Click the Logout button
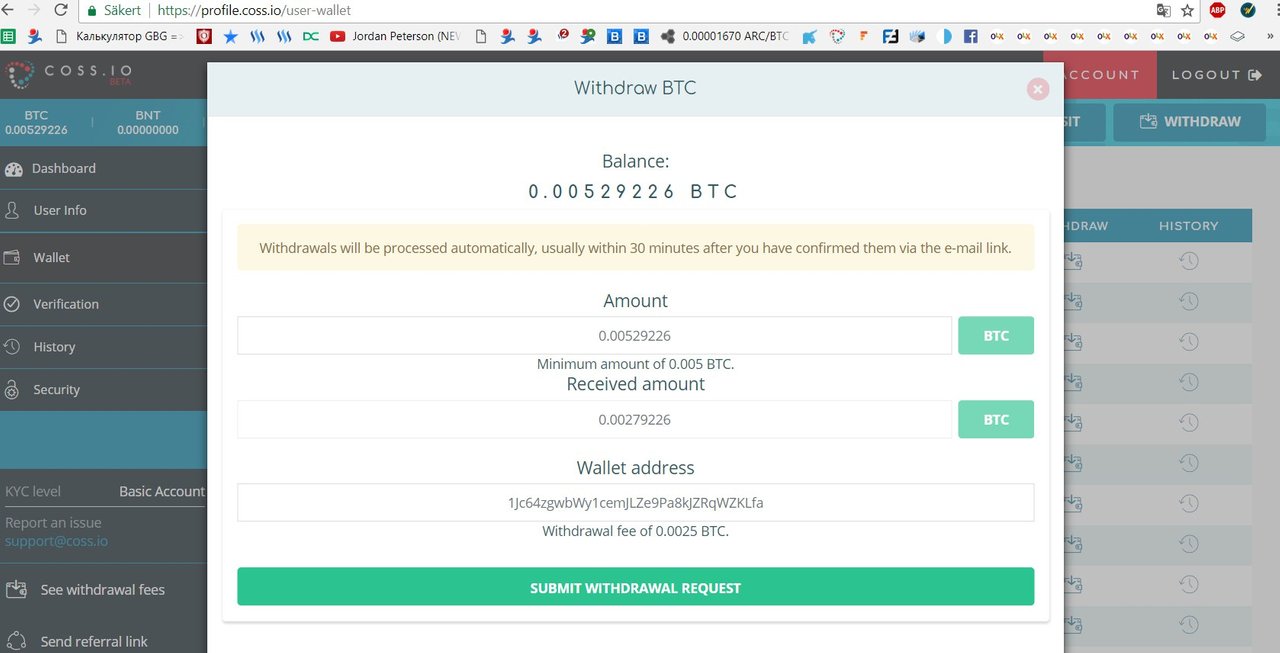Image resolution: width=1280 pixels, height=653 pixels. pyautogui.click(x=1218, y=75)
